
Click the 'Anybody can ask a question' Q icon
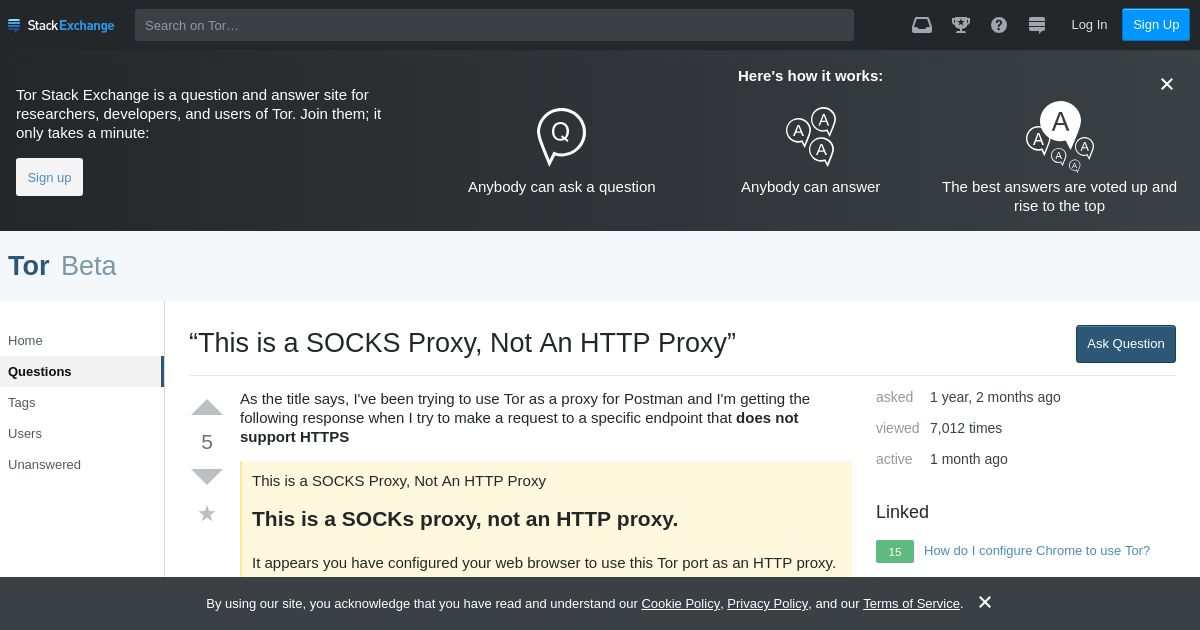(561, 136)
